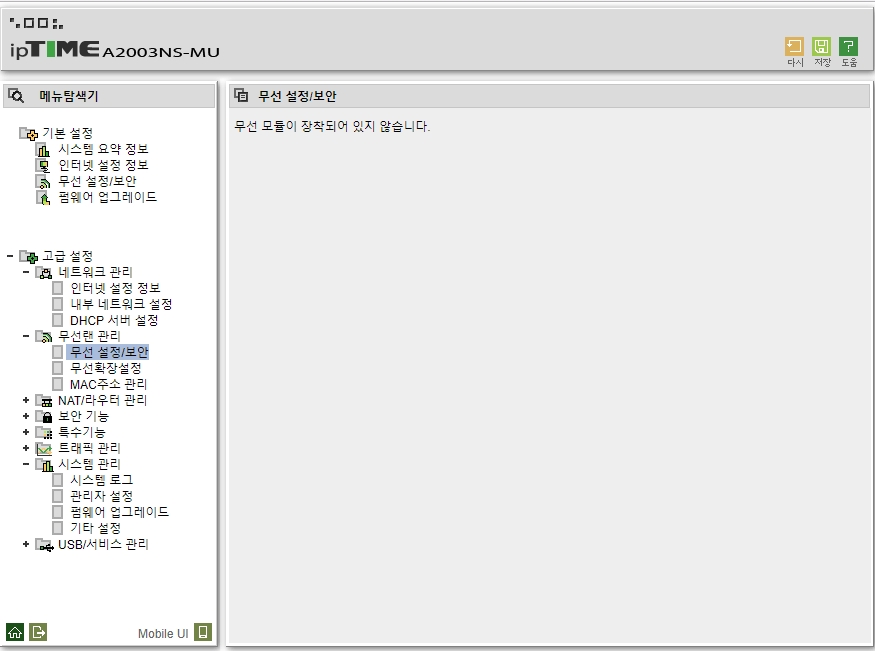This screenshot has width=875, height=651.
Task: Click the 펌웨어 업그레이드 icon under 기본 설정
Action: point(44,197)
